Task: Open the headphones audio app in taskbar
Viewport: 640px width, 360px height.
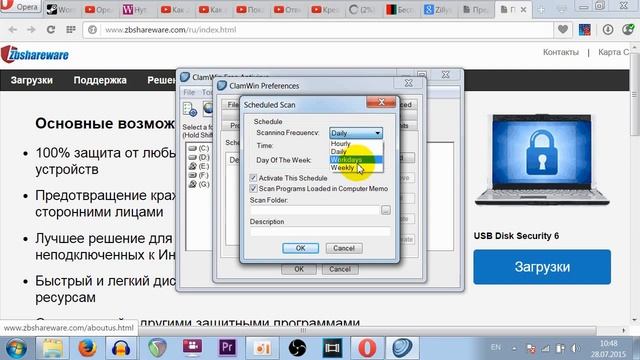Action: pos(121,348)
